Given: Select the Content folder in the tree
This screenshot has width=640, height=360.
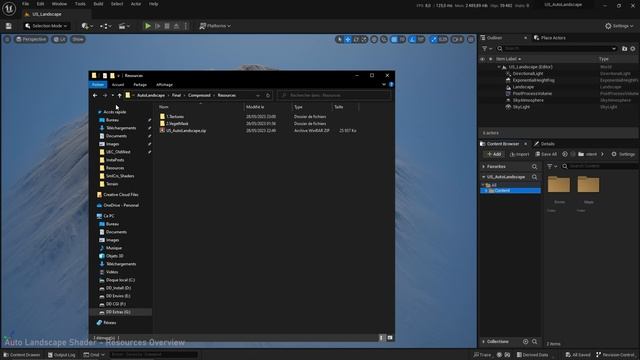Looking at the screenshot, I should pos(510,191).
